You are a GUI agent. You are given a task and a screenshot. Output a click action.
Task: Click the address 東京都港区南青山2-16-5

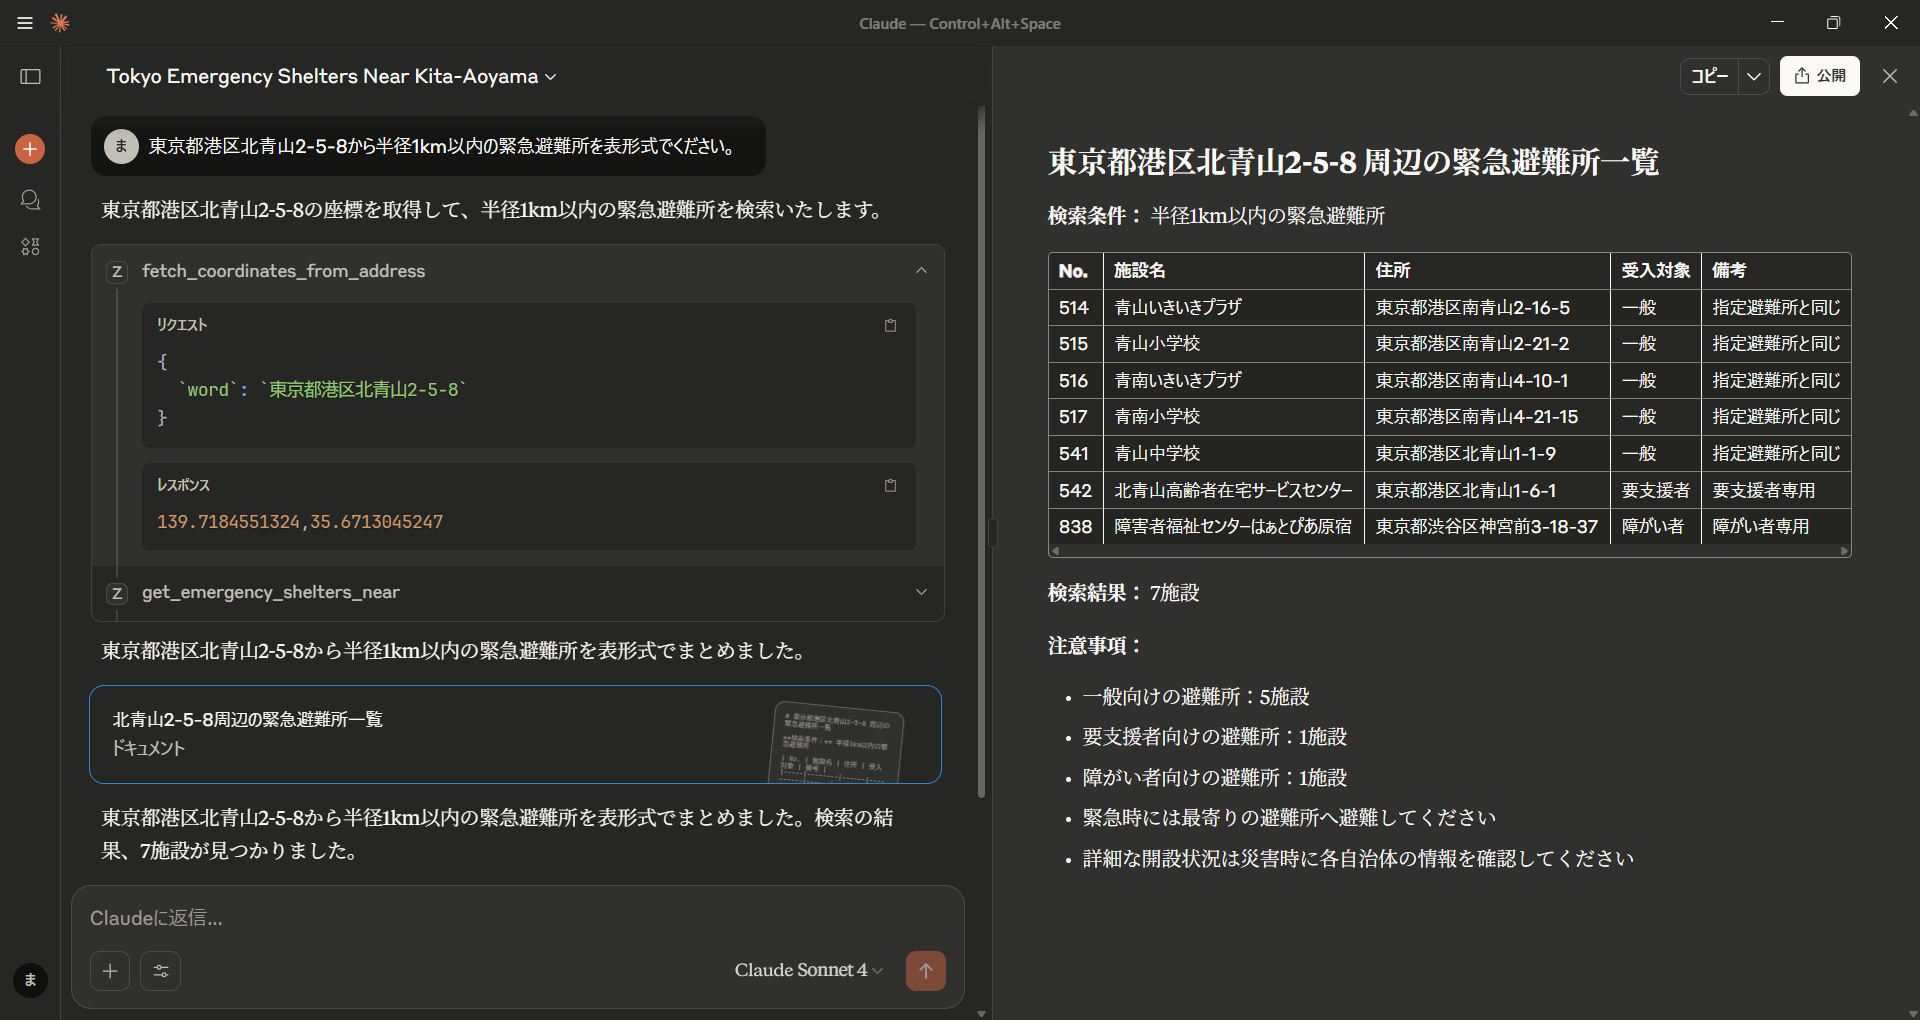(x=1473, y=308)
